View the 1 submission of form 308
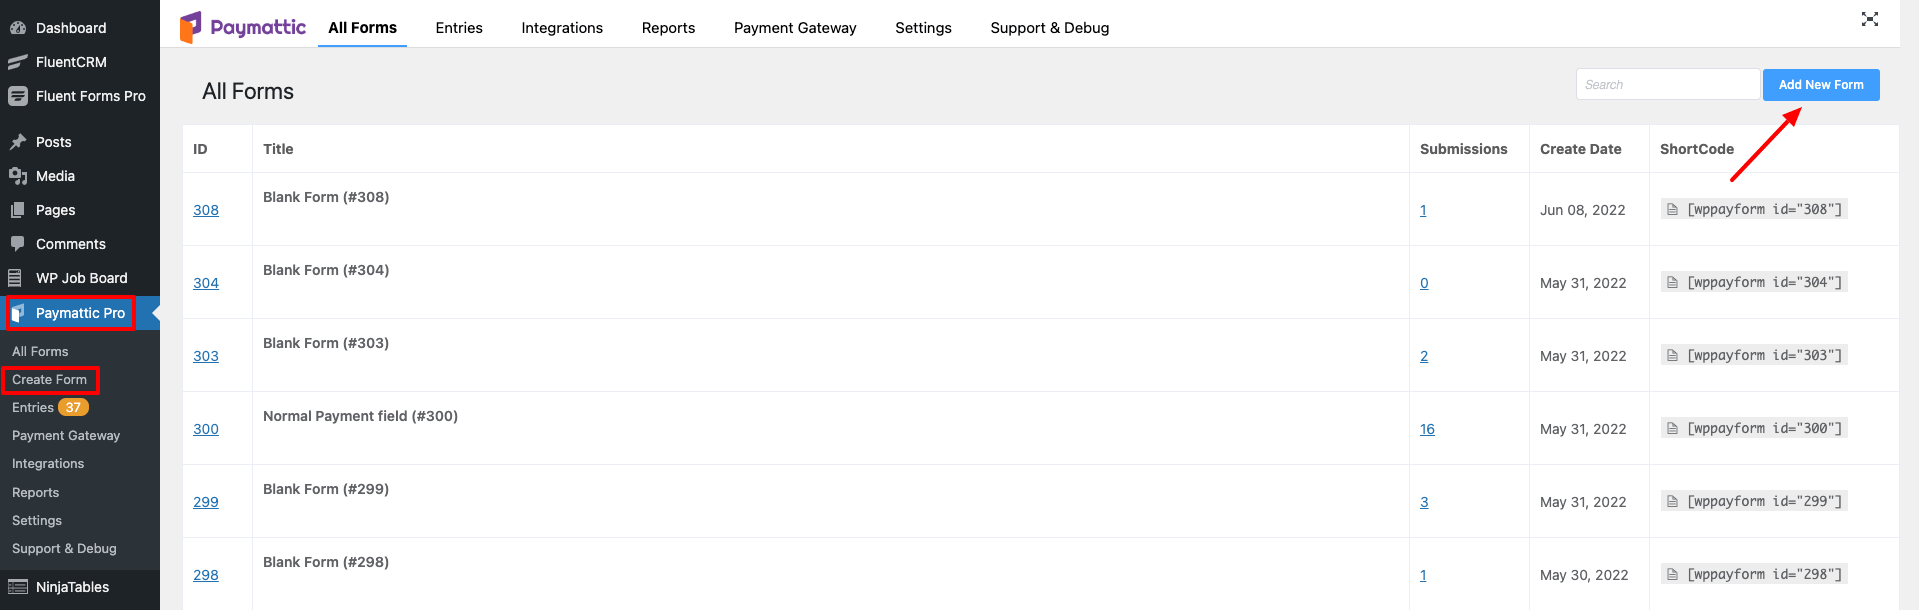Image resolution: width=1919 pixels, height=610 pixels. tap(1423, 210)
